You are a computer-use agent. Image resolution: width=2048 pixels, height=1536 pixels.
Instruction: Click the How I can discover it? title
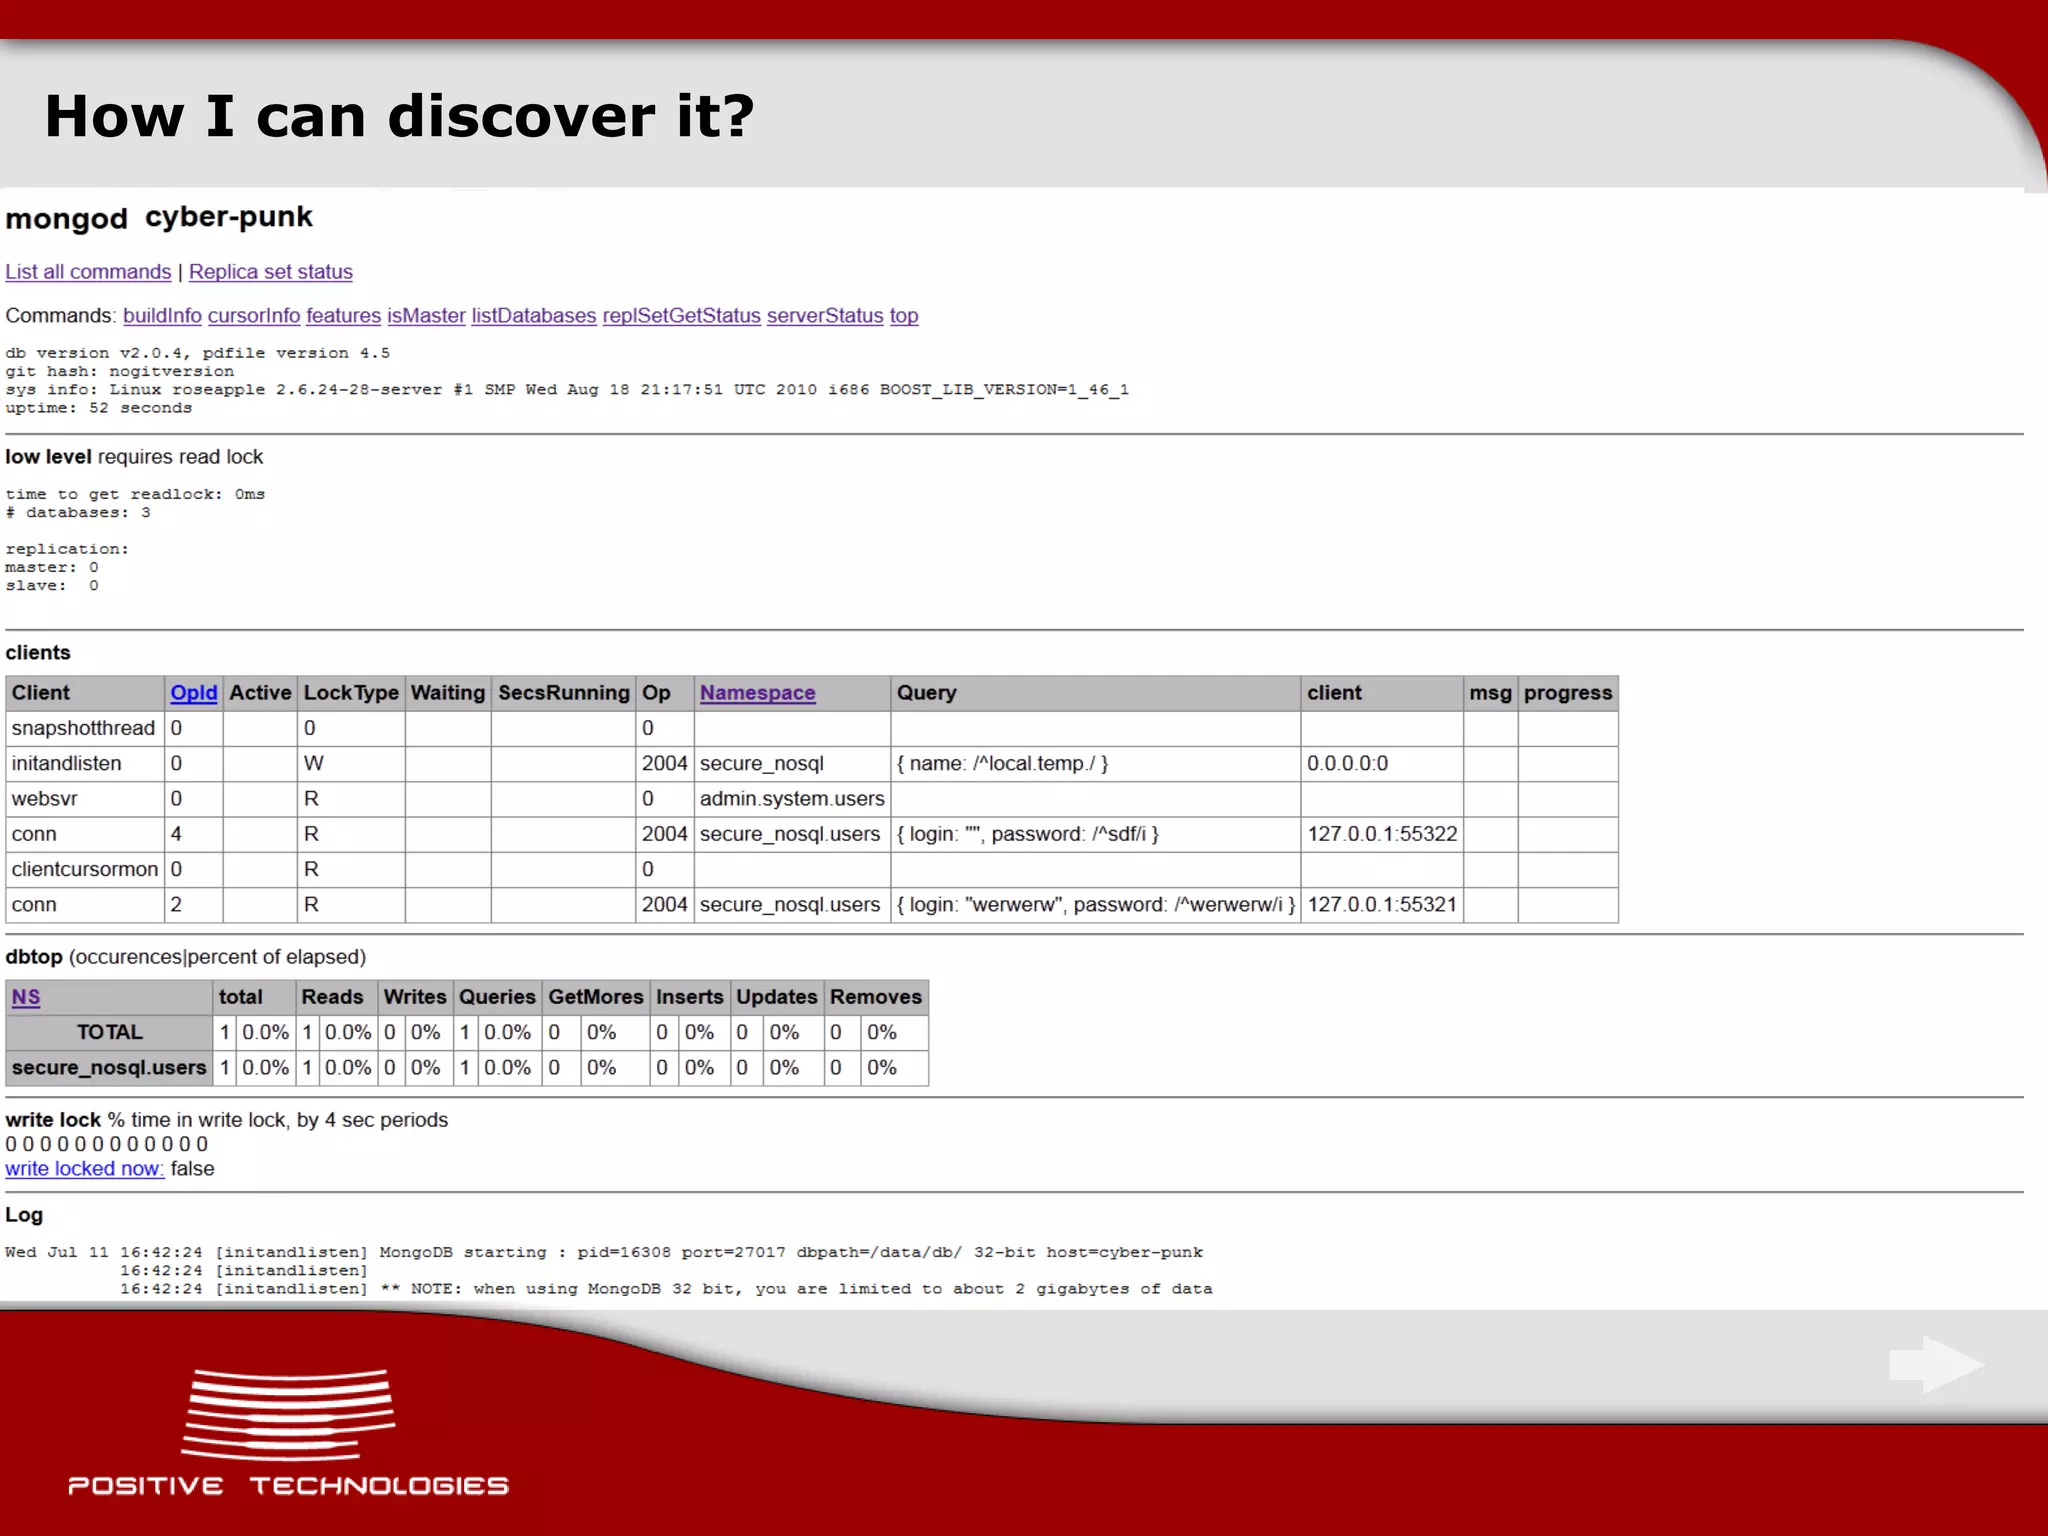399,116
